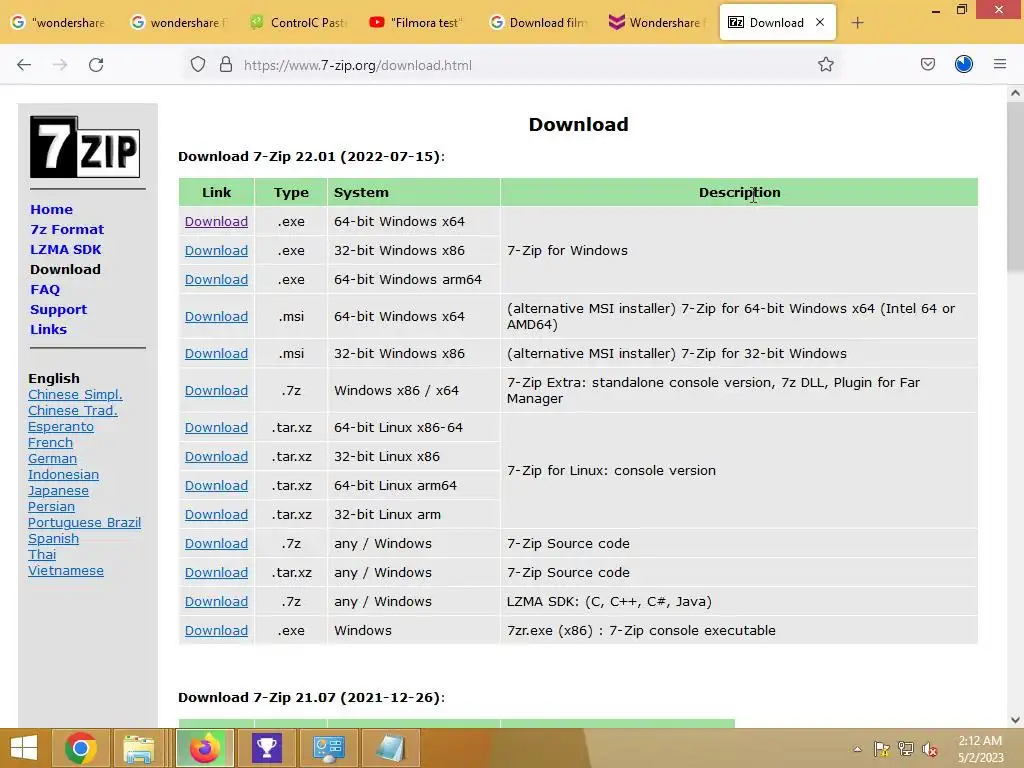1024x768 pixels.
Task: Click the Action Center flag tray icon
Action: pyautogui.click(x=882, y=750)
